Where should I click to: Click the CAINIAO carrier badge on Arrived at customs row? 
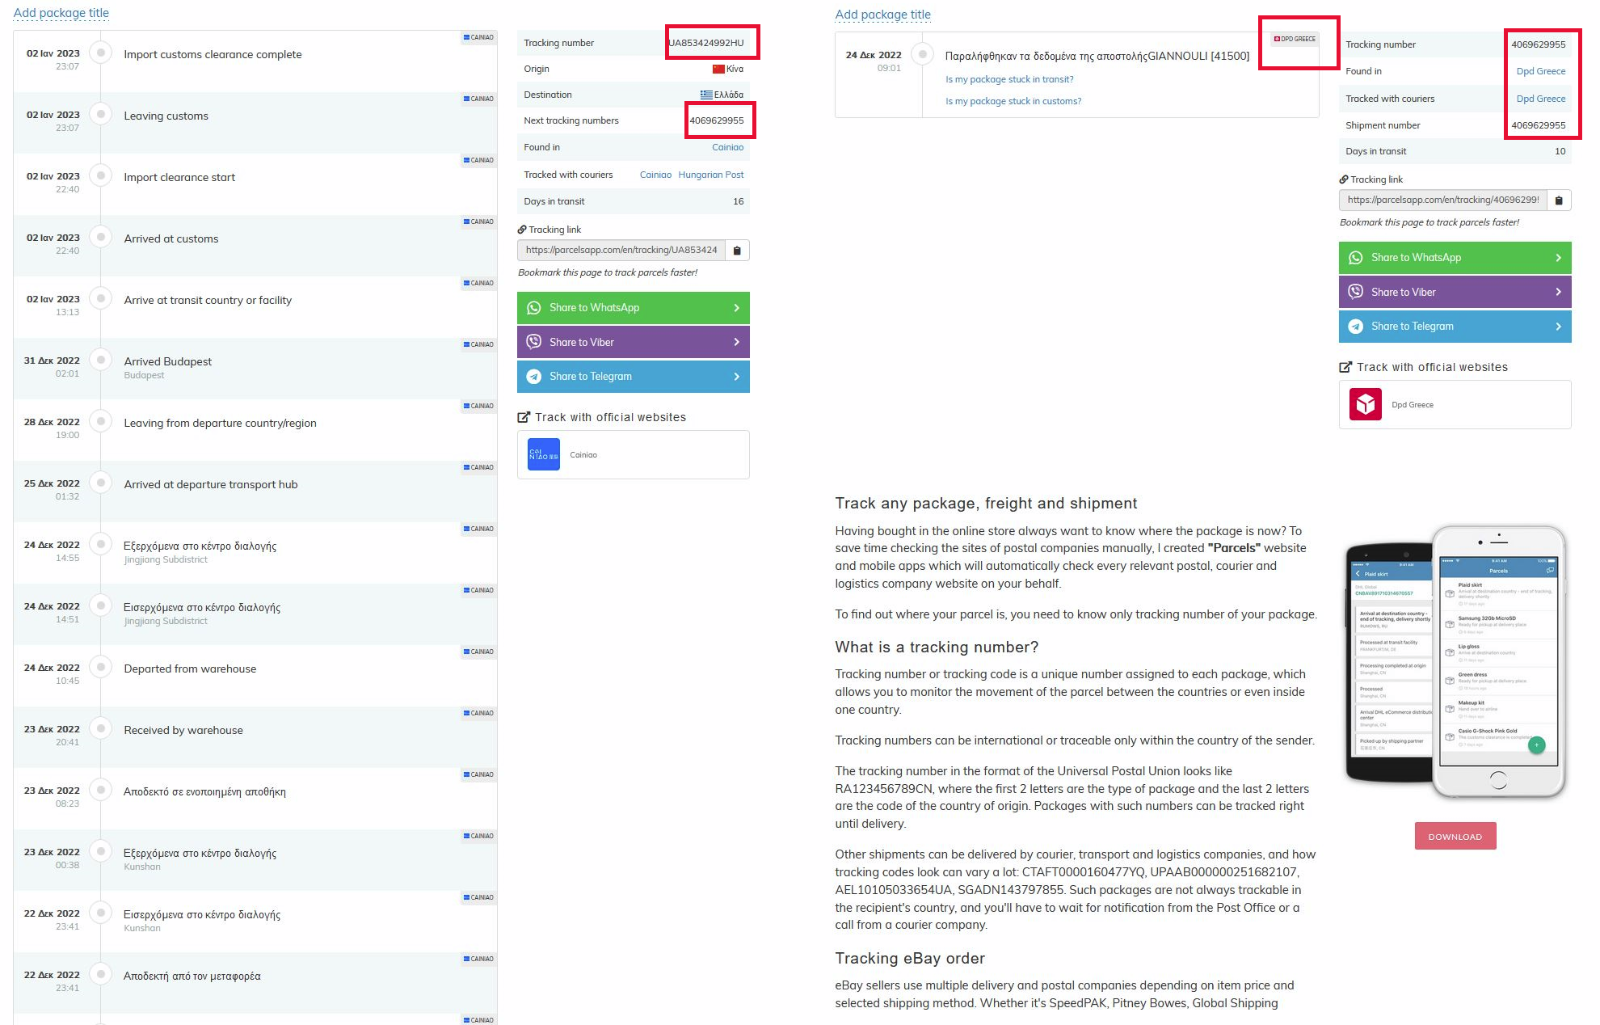(x=479, y=222)
